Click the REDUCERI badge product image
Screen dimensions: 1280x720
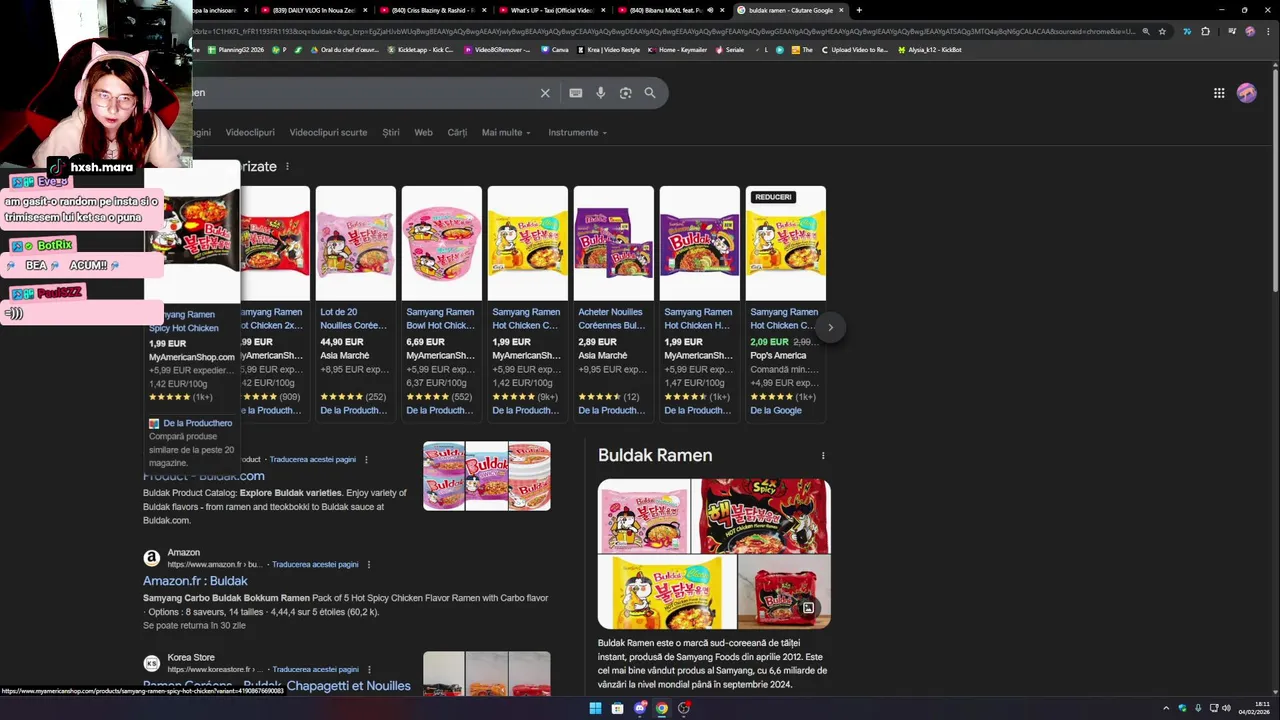point(786,243)
